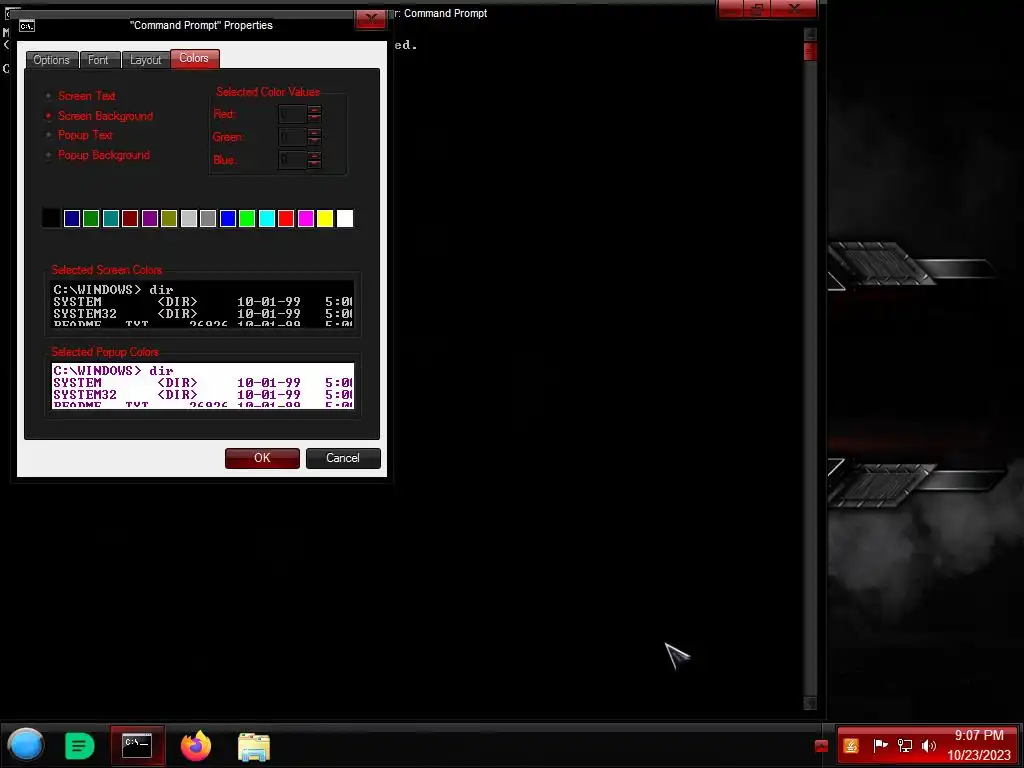Pick the purple color swatch

tap(150, 218)
